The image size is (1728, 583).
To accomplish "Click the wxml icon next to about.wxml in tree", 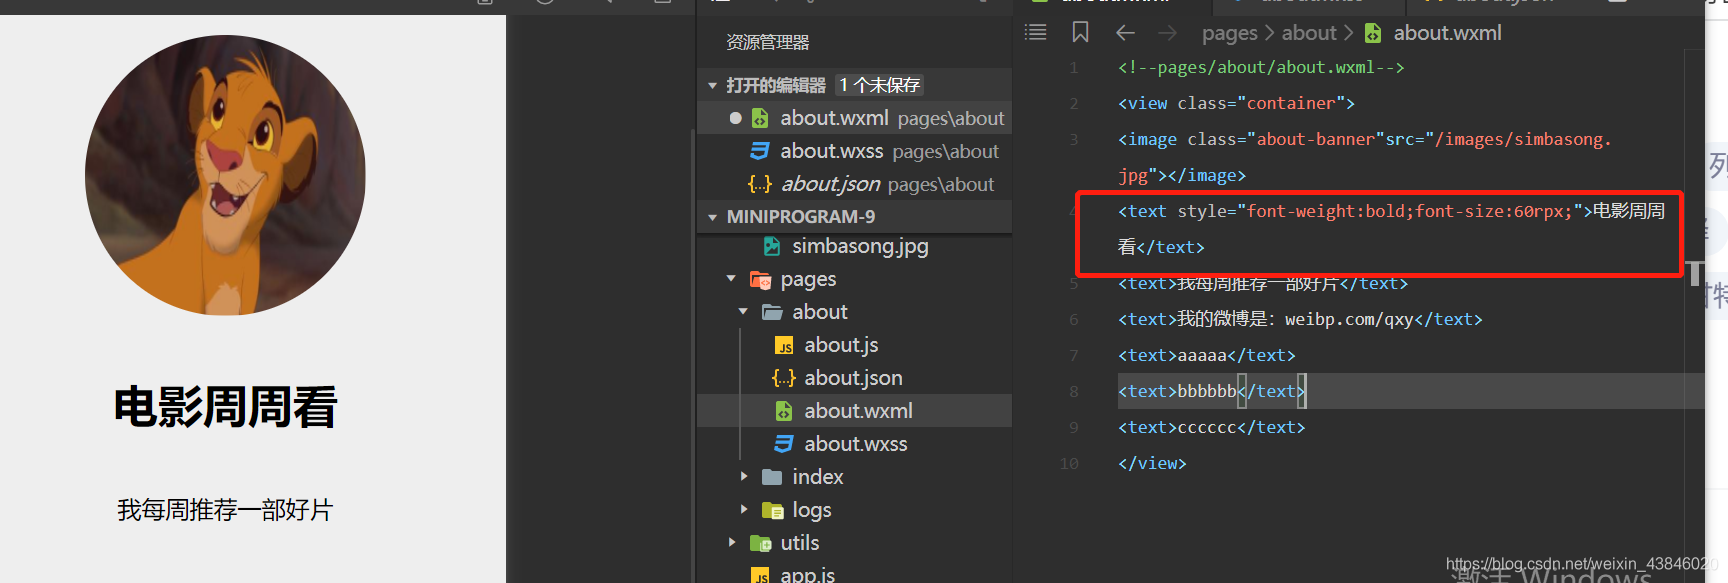I will pos(784,411).
